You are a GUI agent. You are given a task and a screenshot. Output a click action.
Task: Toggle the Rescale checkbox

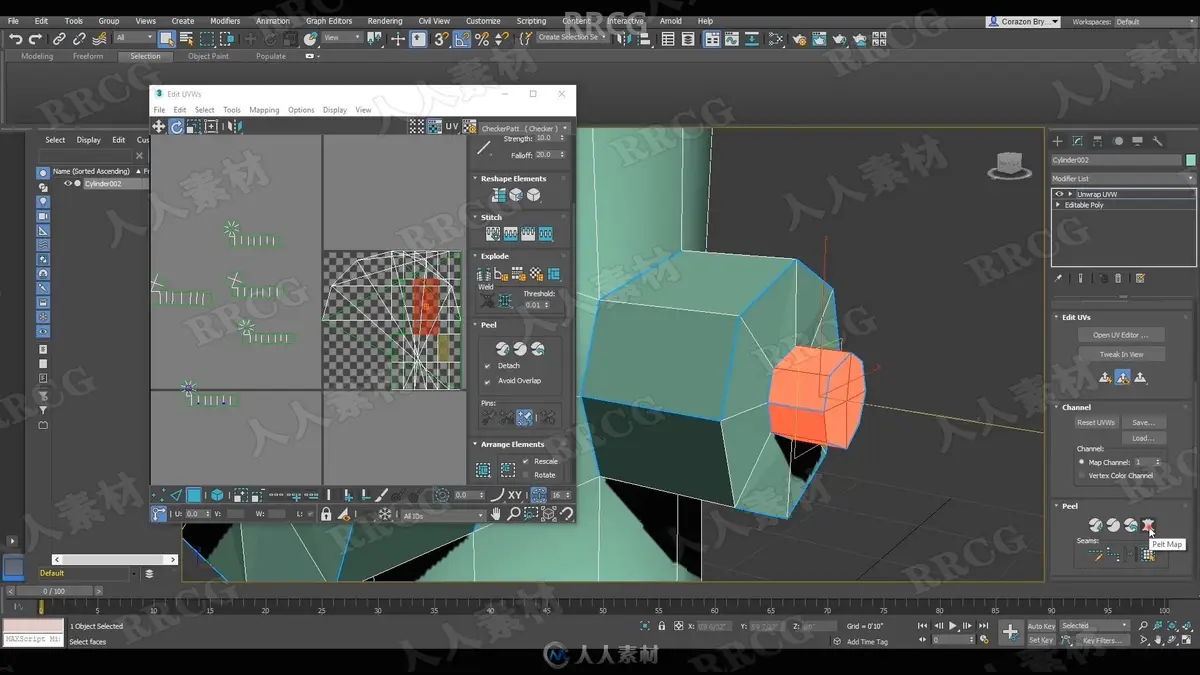click(525, 461)
